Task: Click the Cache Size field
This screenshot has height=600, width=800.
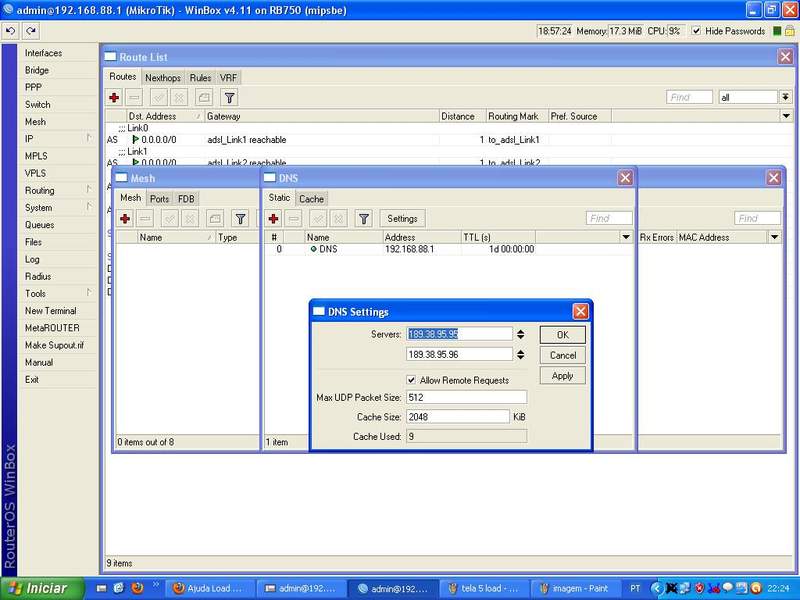Action: pos(458,417)
